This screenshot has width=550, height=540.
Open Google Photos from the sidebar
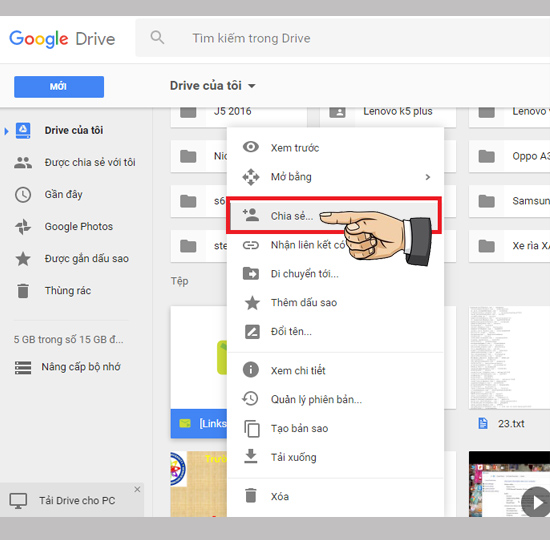click(x=79, y=227)
